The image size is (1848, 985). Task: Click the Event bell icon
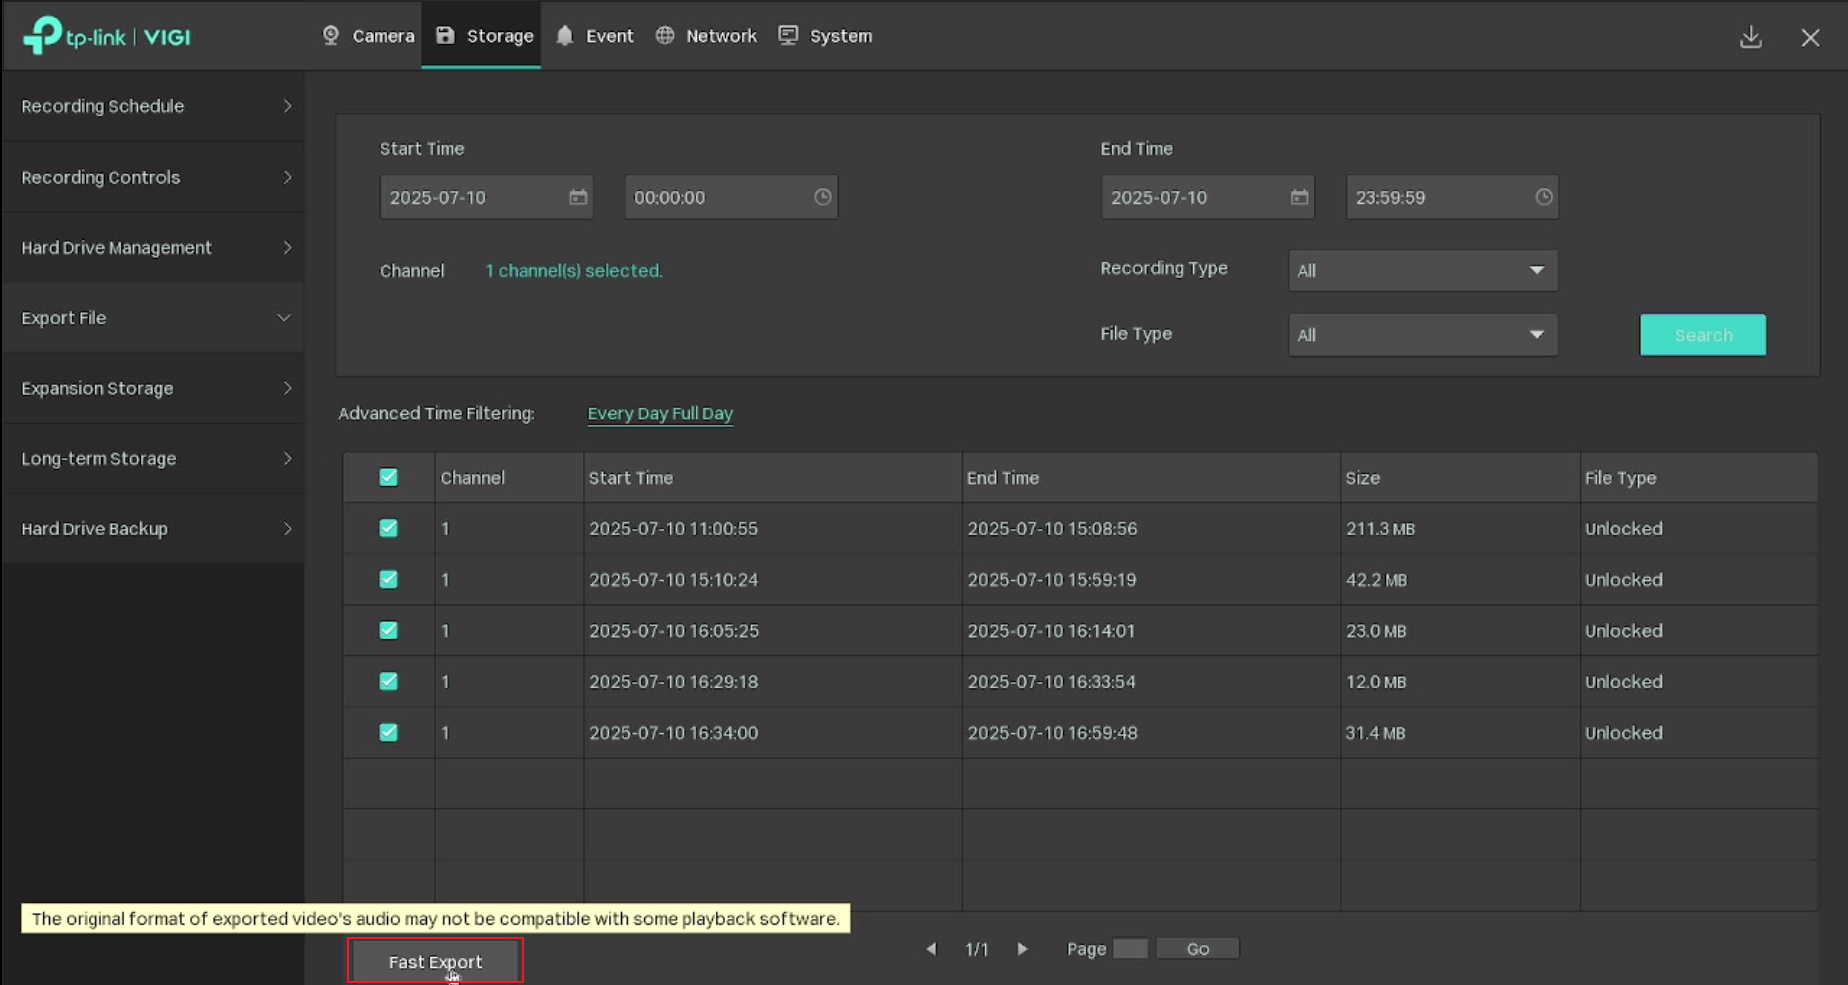coord(563,35)
